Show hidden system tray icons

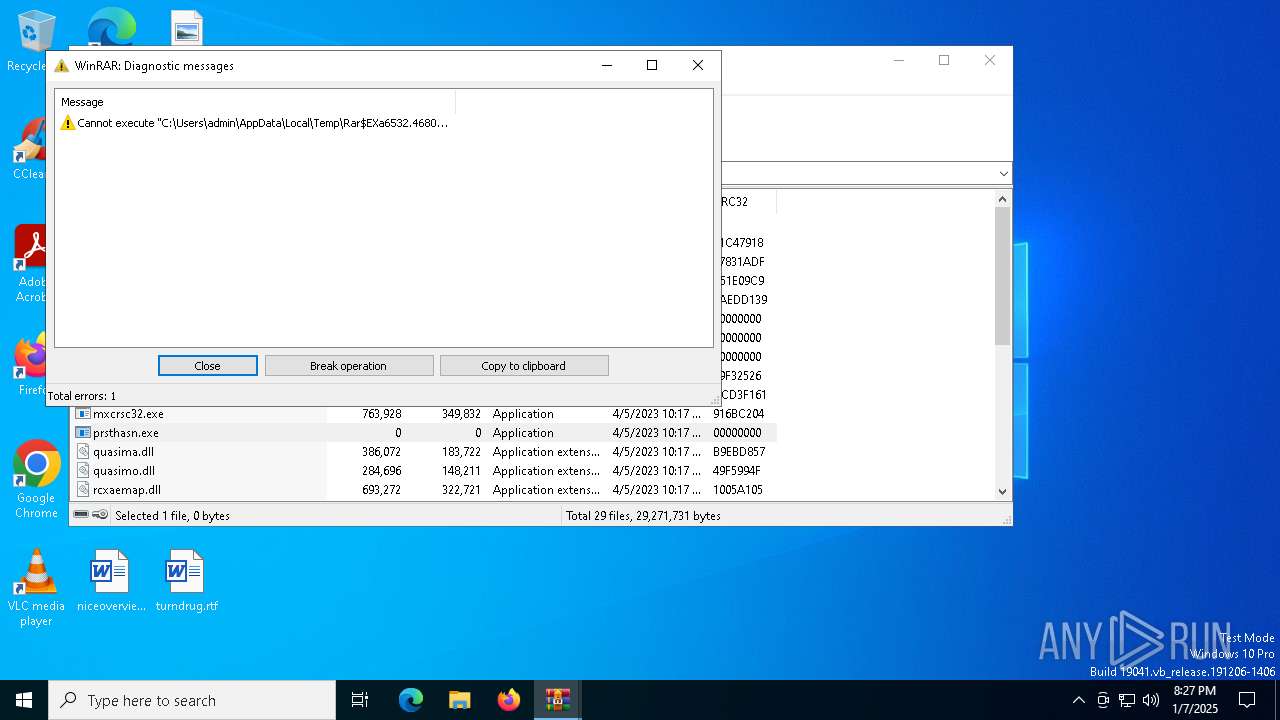[x=1078, y=700]
